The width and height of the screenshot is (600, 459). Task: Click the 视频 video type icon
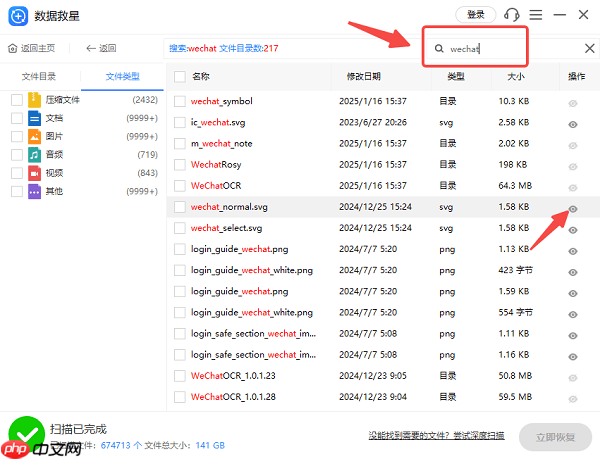[34, 173]
